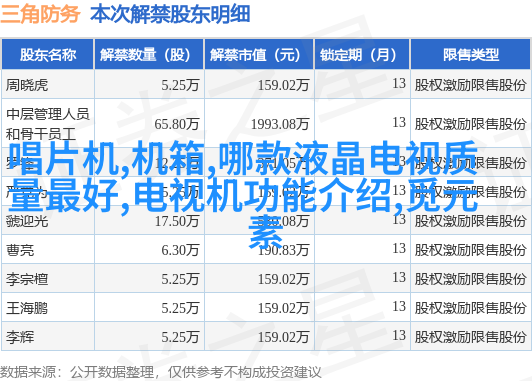Viewport: 532px width, 381px height.
Task: Click the 数据来源 footer disclaimer text
Action: coord(160,372)
